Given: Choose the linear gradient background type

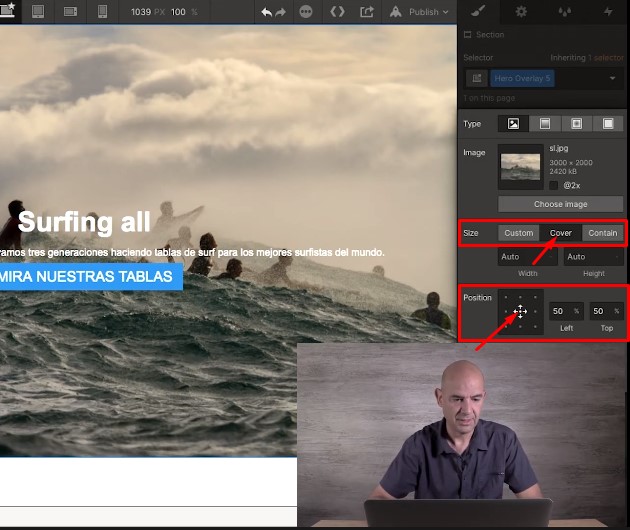Looking at the screenshot, I should pyautogui.click(x=545, y=124).
